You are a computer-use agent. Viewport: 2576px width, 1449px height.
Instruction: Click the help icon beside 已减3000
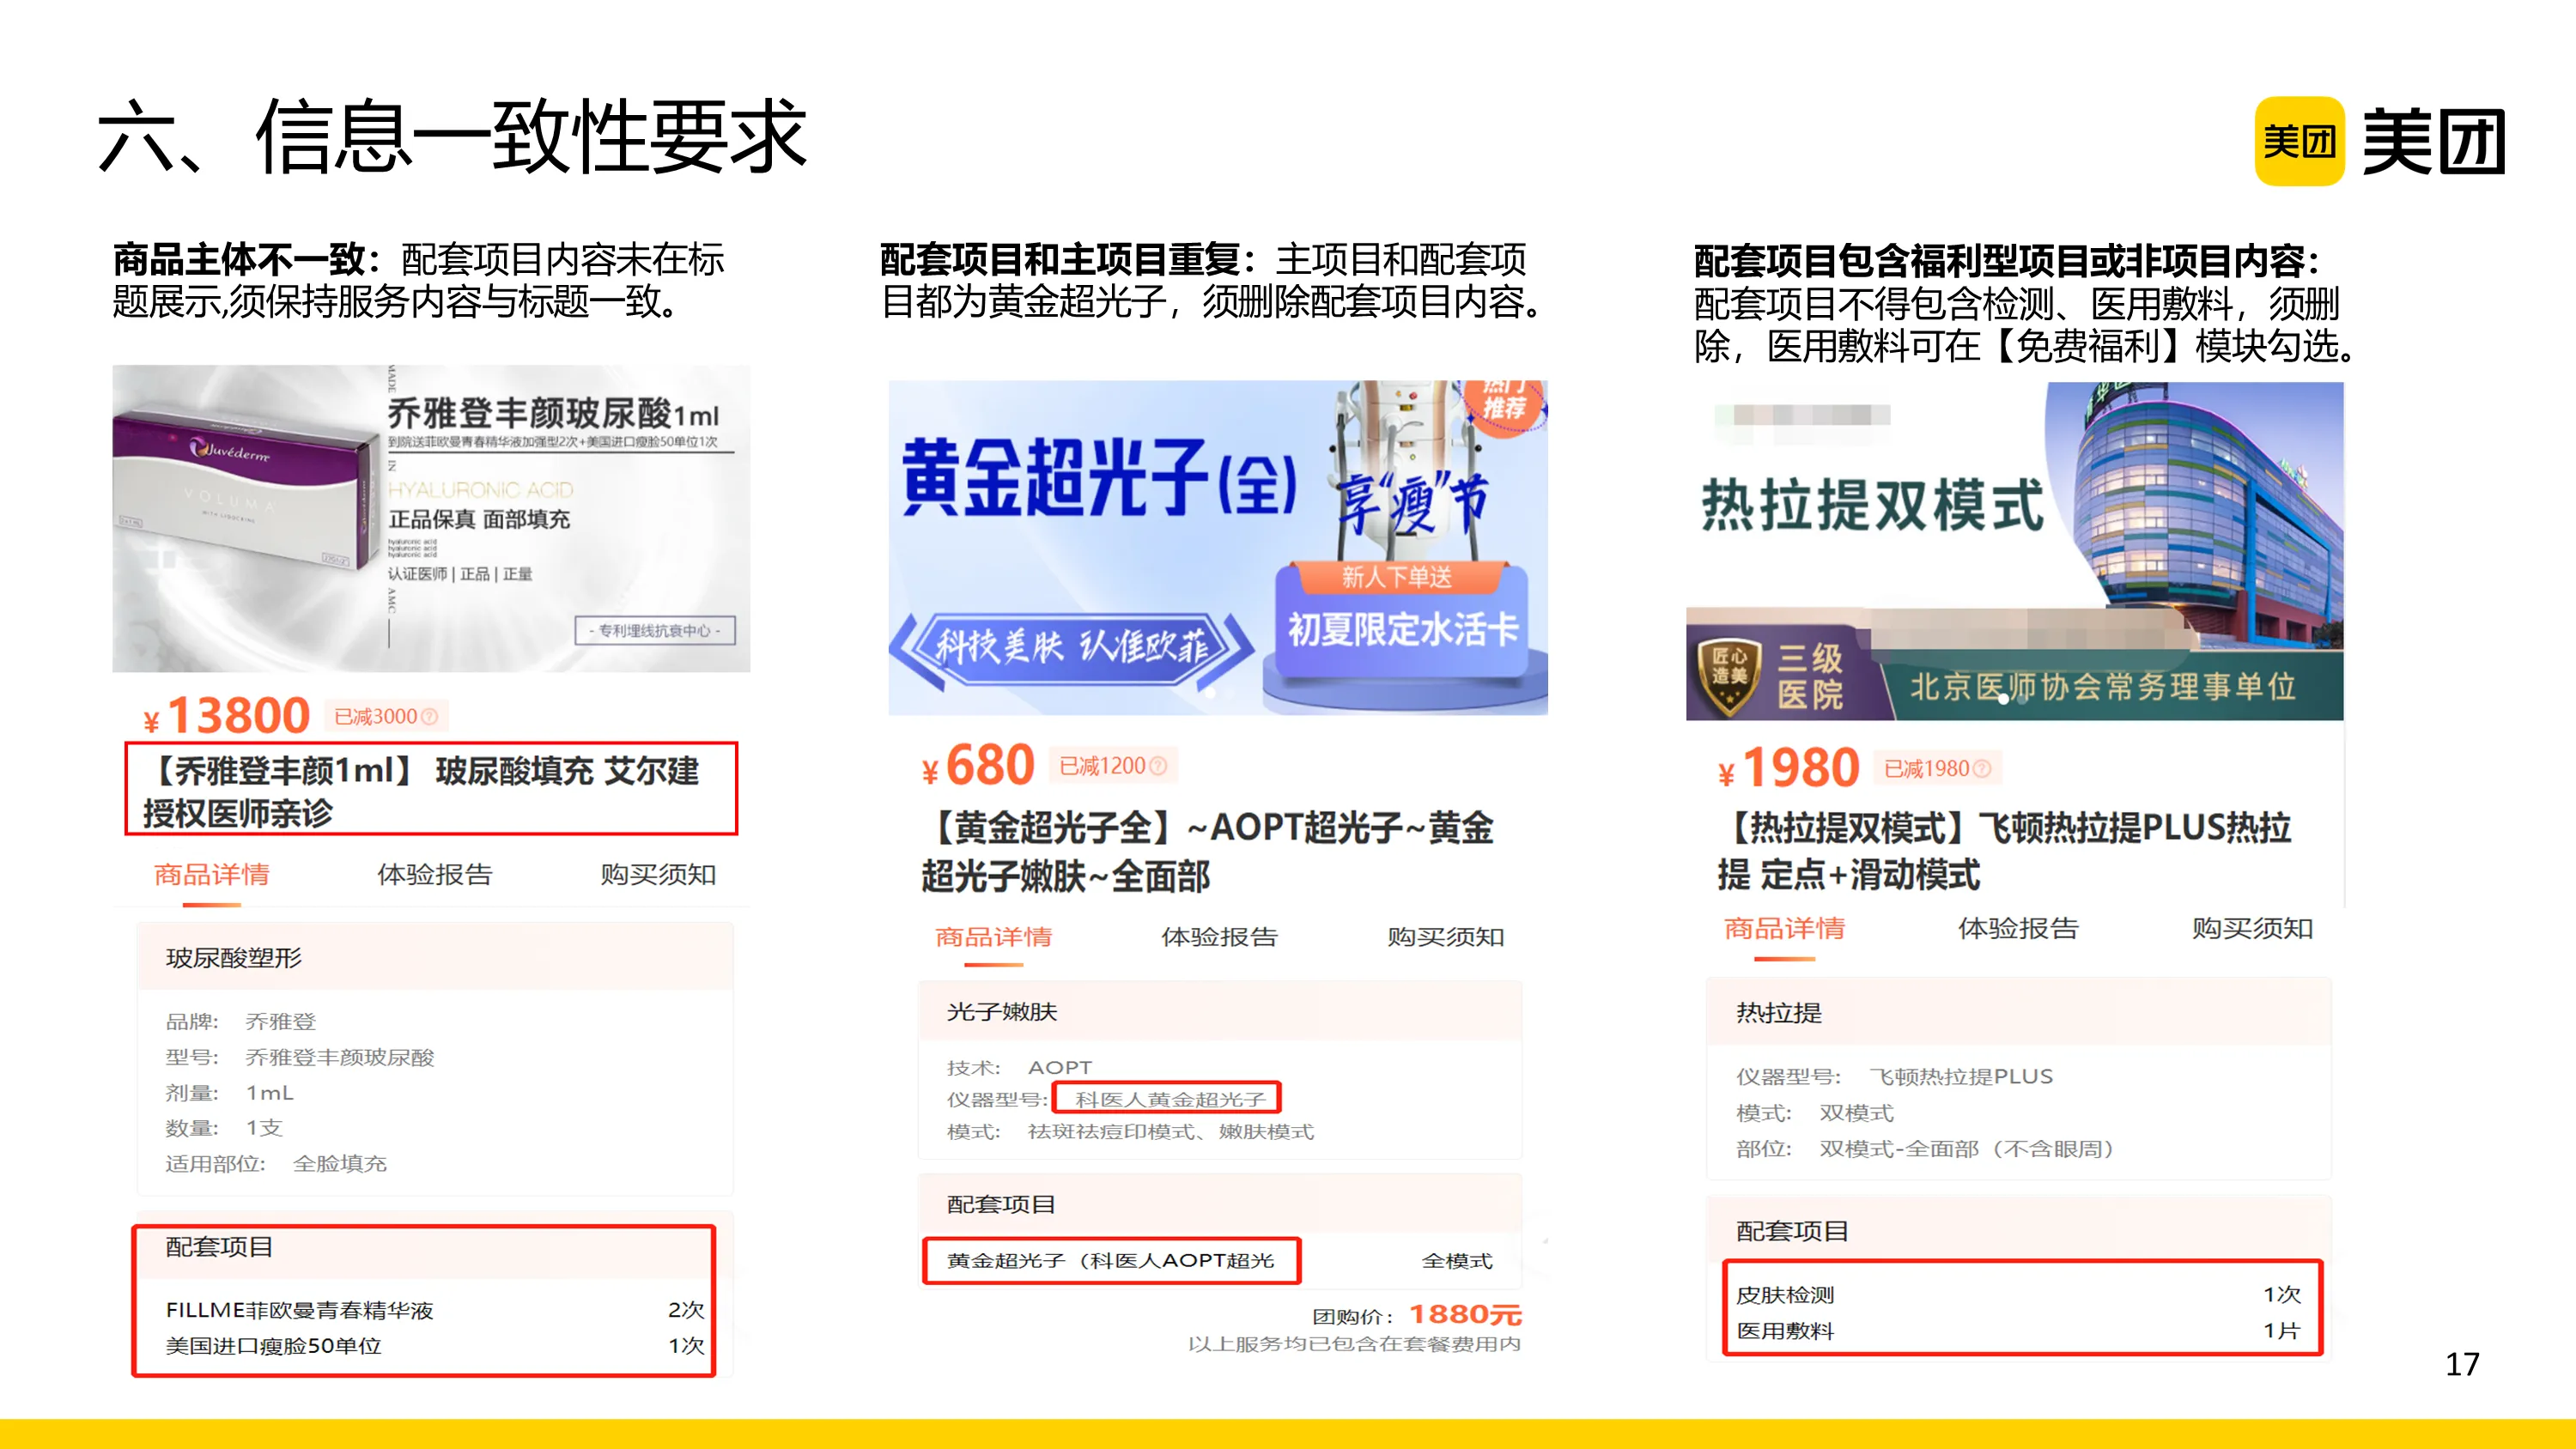(430, 717)
